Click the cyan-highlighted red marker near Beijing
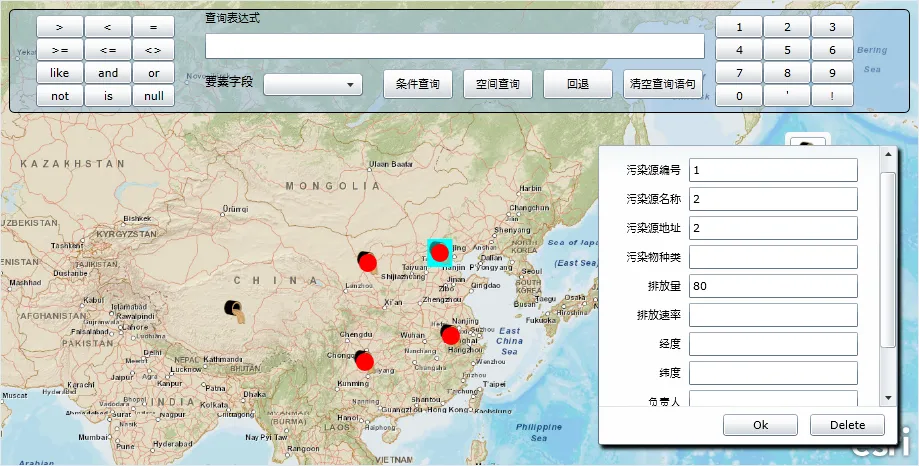Screen dimensions: 919x466 (x=439, y=251)
